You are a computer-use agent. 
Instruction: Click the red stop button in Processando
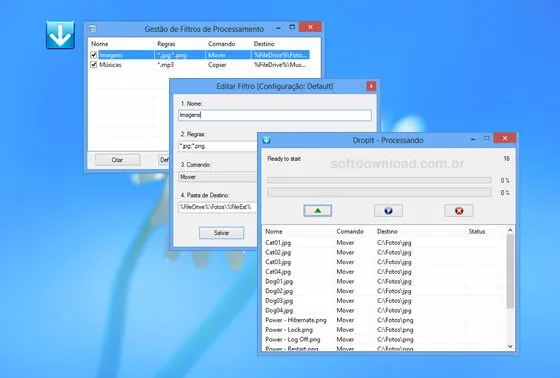(459, 211)
